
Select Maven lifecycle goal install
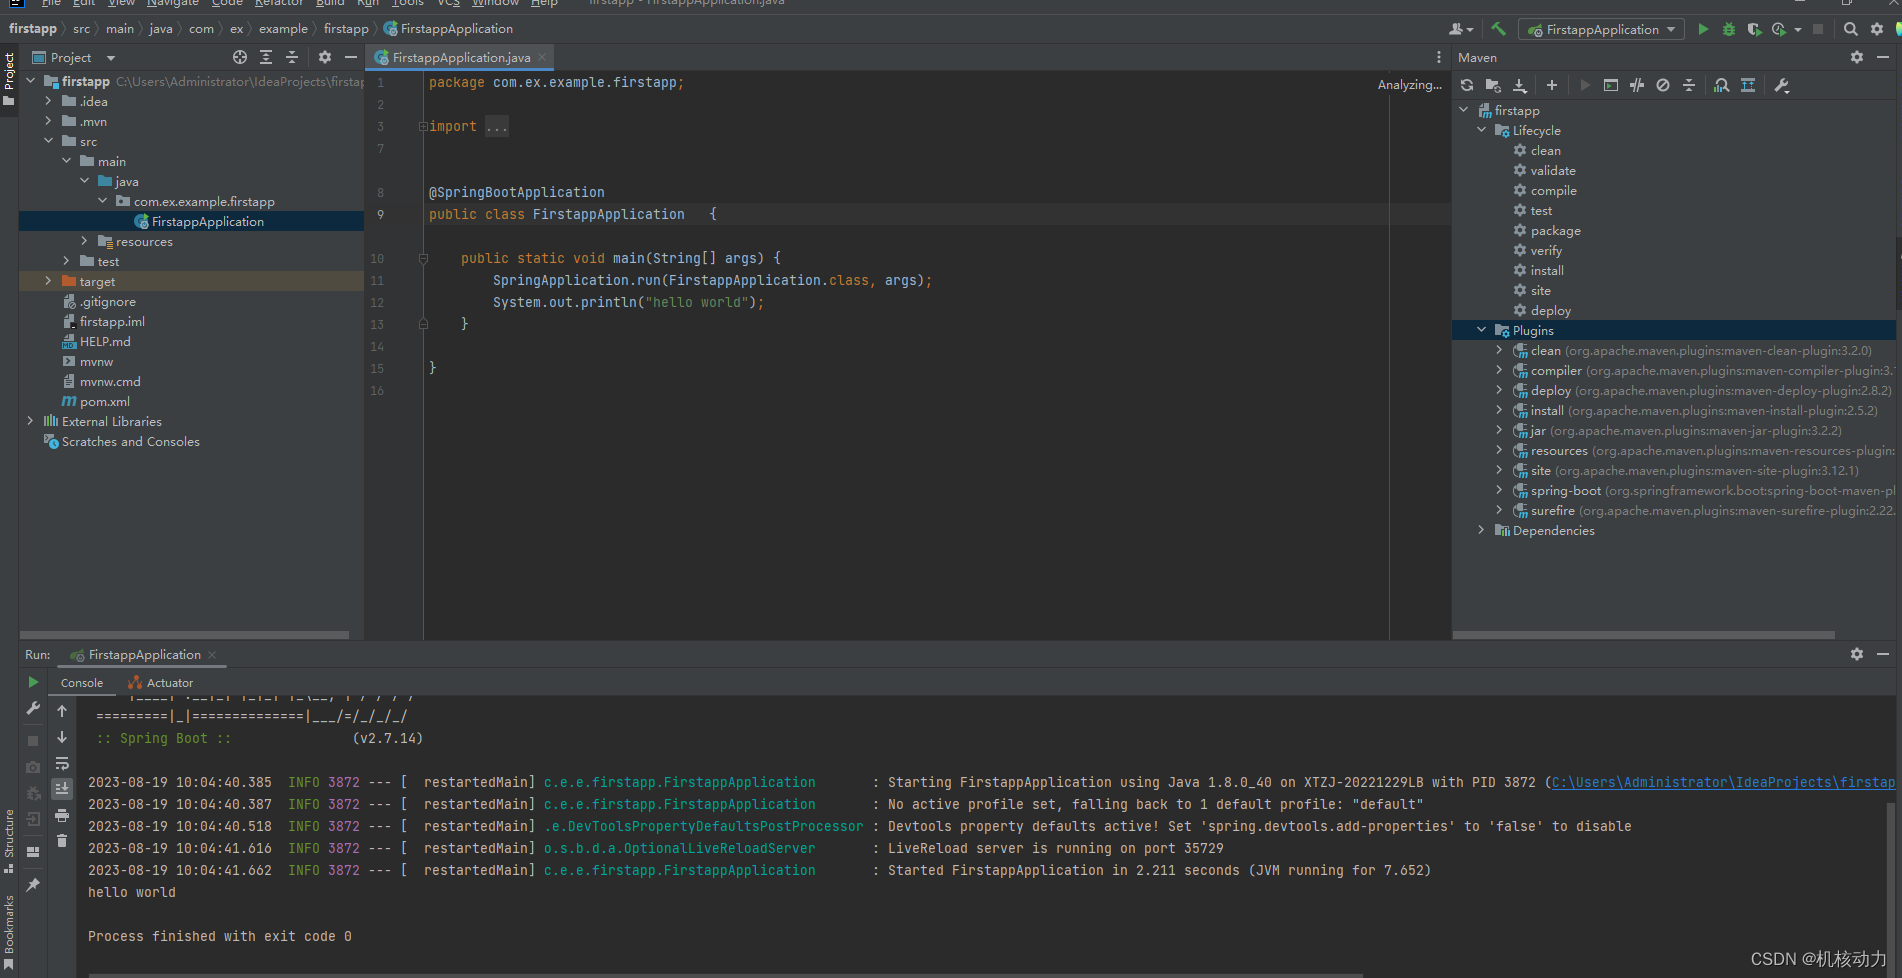pyautogui.click(x=1547, y=270)
